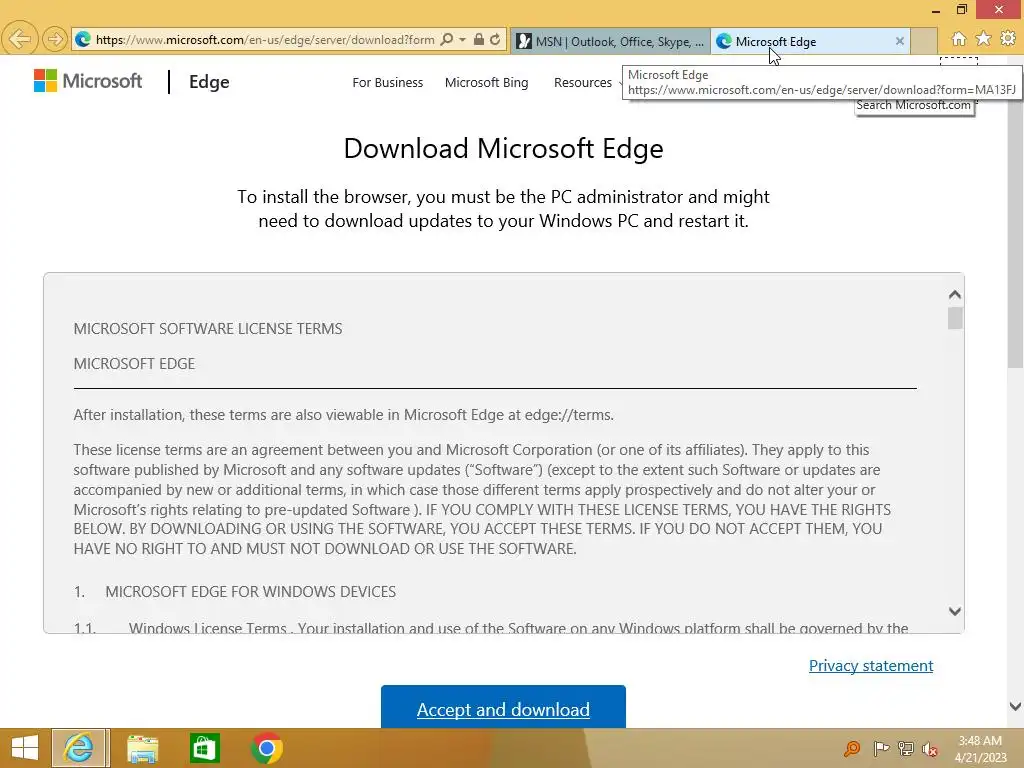Click the MICROSOFT EDGE FOR WINDOWS DEVICES line

coord(250,592)
